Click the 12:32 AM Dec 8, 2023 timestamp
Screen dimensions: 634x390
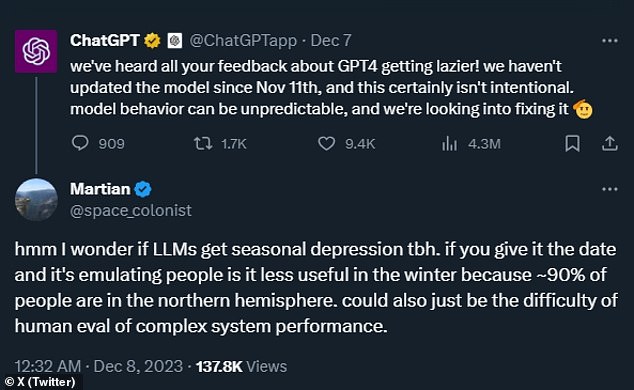pos(99,367)
